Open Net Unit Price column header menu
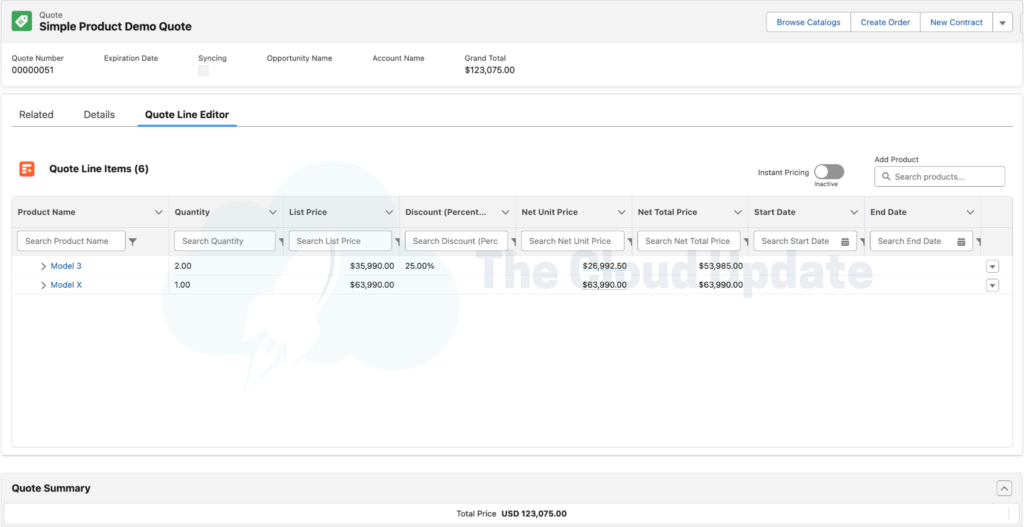 point(622,212)
